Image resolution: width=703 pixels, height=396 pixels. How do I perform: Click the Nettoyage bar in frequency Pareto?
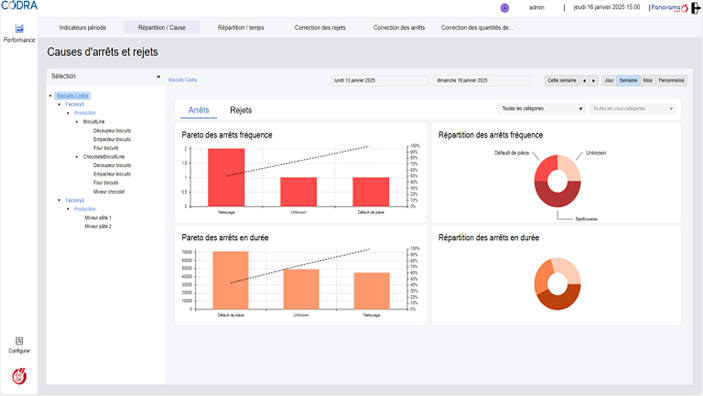point(226,178)
